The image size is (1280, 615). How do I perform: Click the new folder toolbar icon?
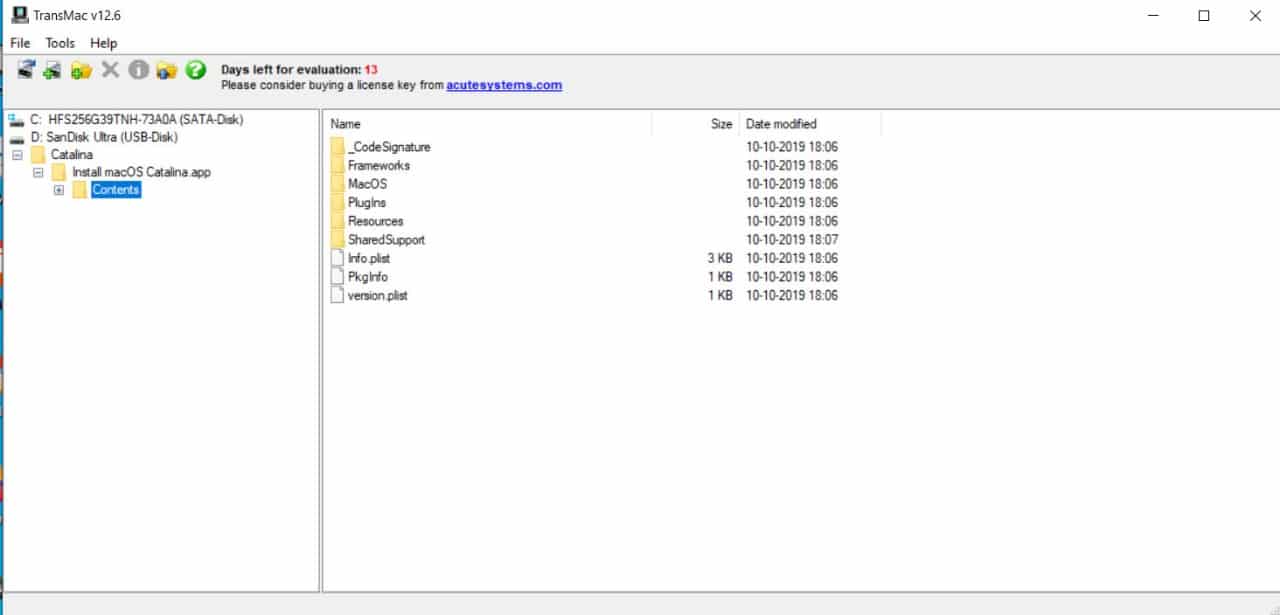81,70
